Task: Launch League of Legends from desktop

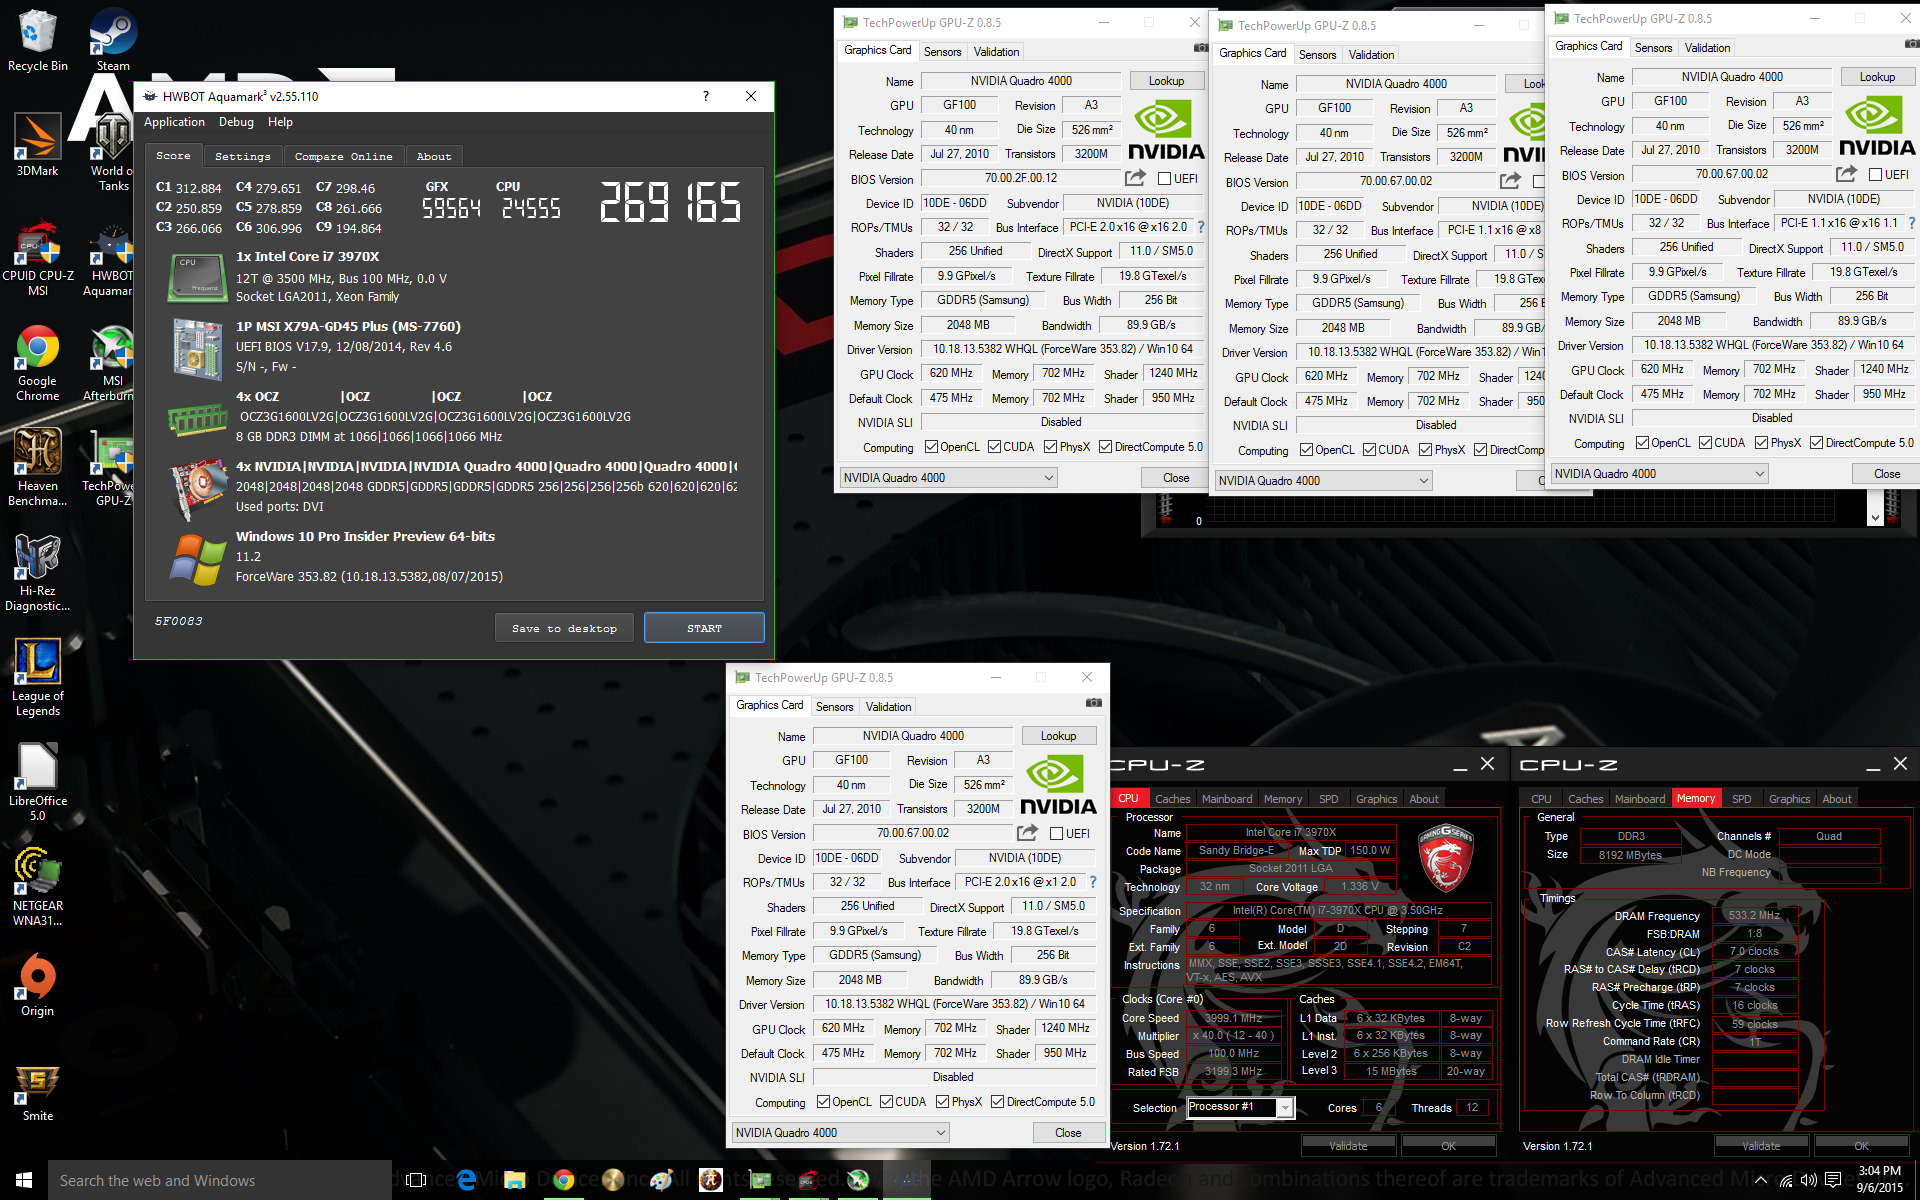Action: (37, 677)
